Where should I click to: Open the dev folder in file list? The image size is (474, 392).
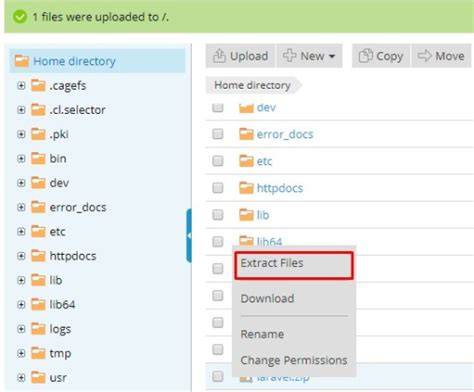tap(266, 108)
